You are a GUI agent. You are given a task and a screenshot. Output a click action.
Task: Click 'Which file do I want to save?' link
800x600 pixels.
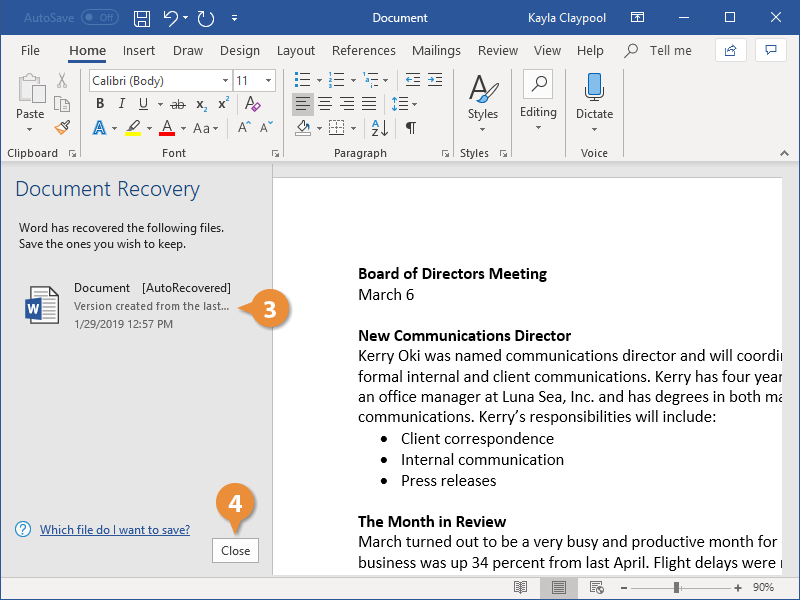pyautogui.click(x=115, y=530)
